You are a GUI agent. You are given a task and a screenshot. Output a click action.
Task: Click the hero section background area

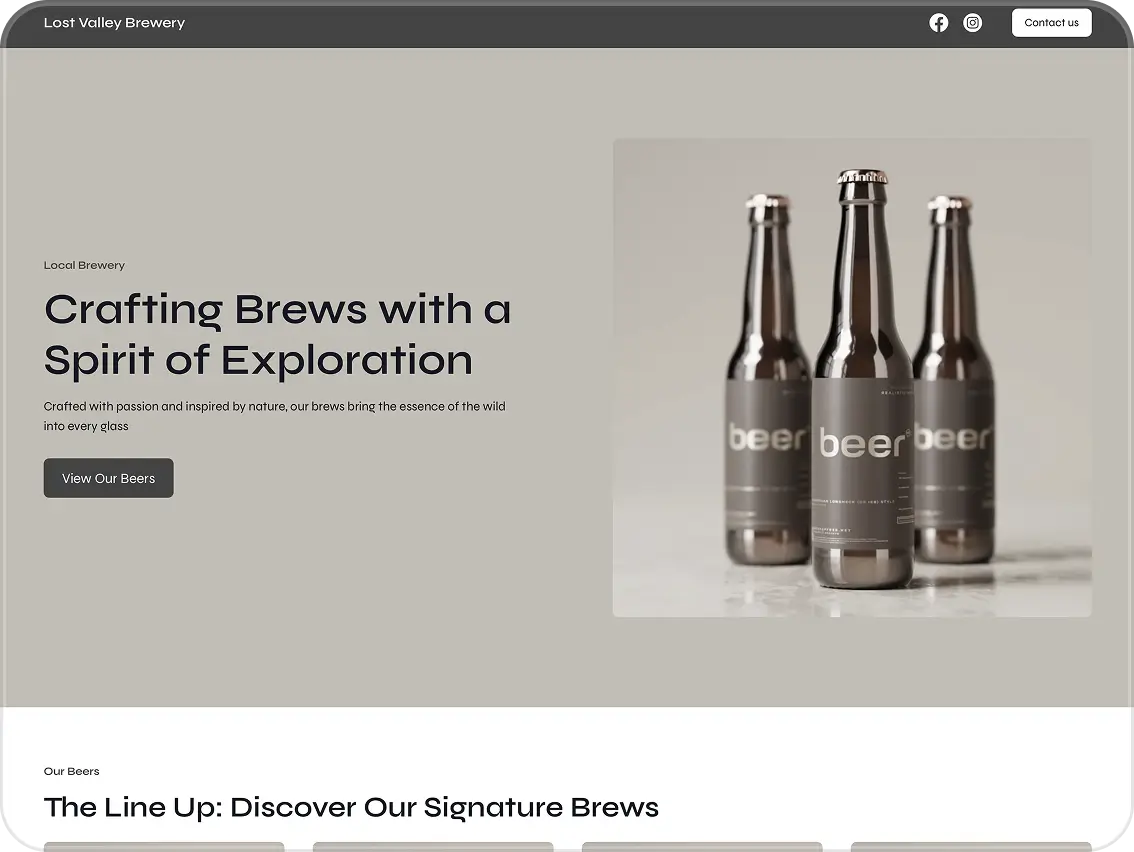coord(300,620)
